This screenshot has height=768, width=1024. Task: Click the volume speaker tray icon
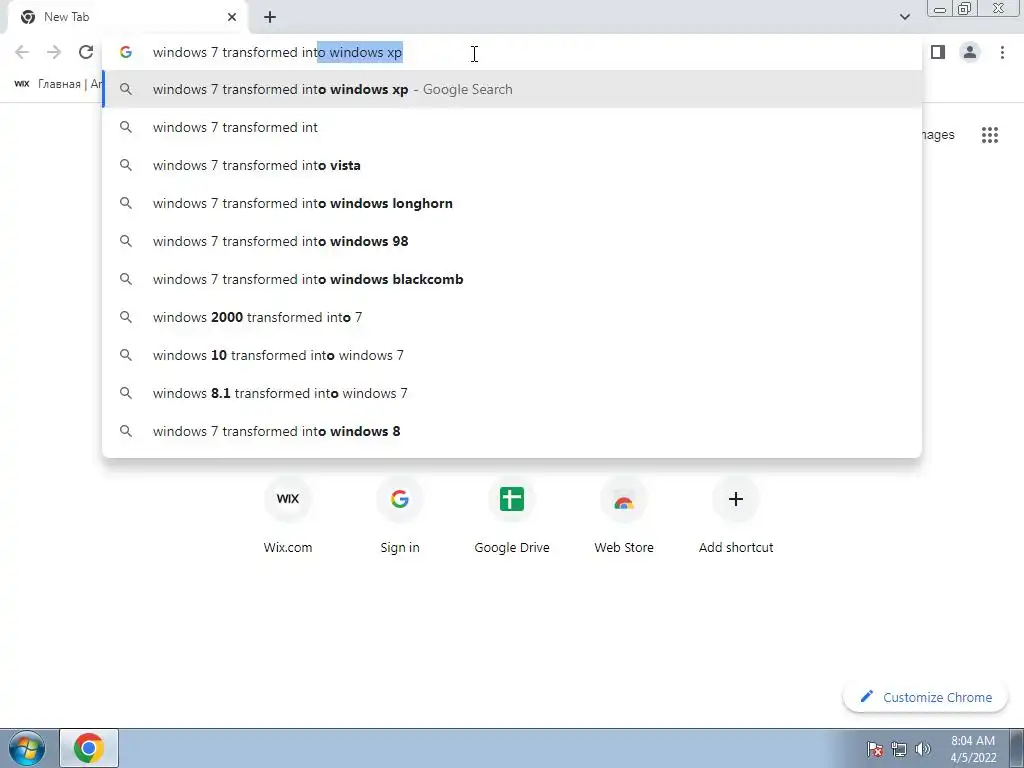click(922, 749)
